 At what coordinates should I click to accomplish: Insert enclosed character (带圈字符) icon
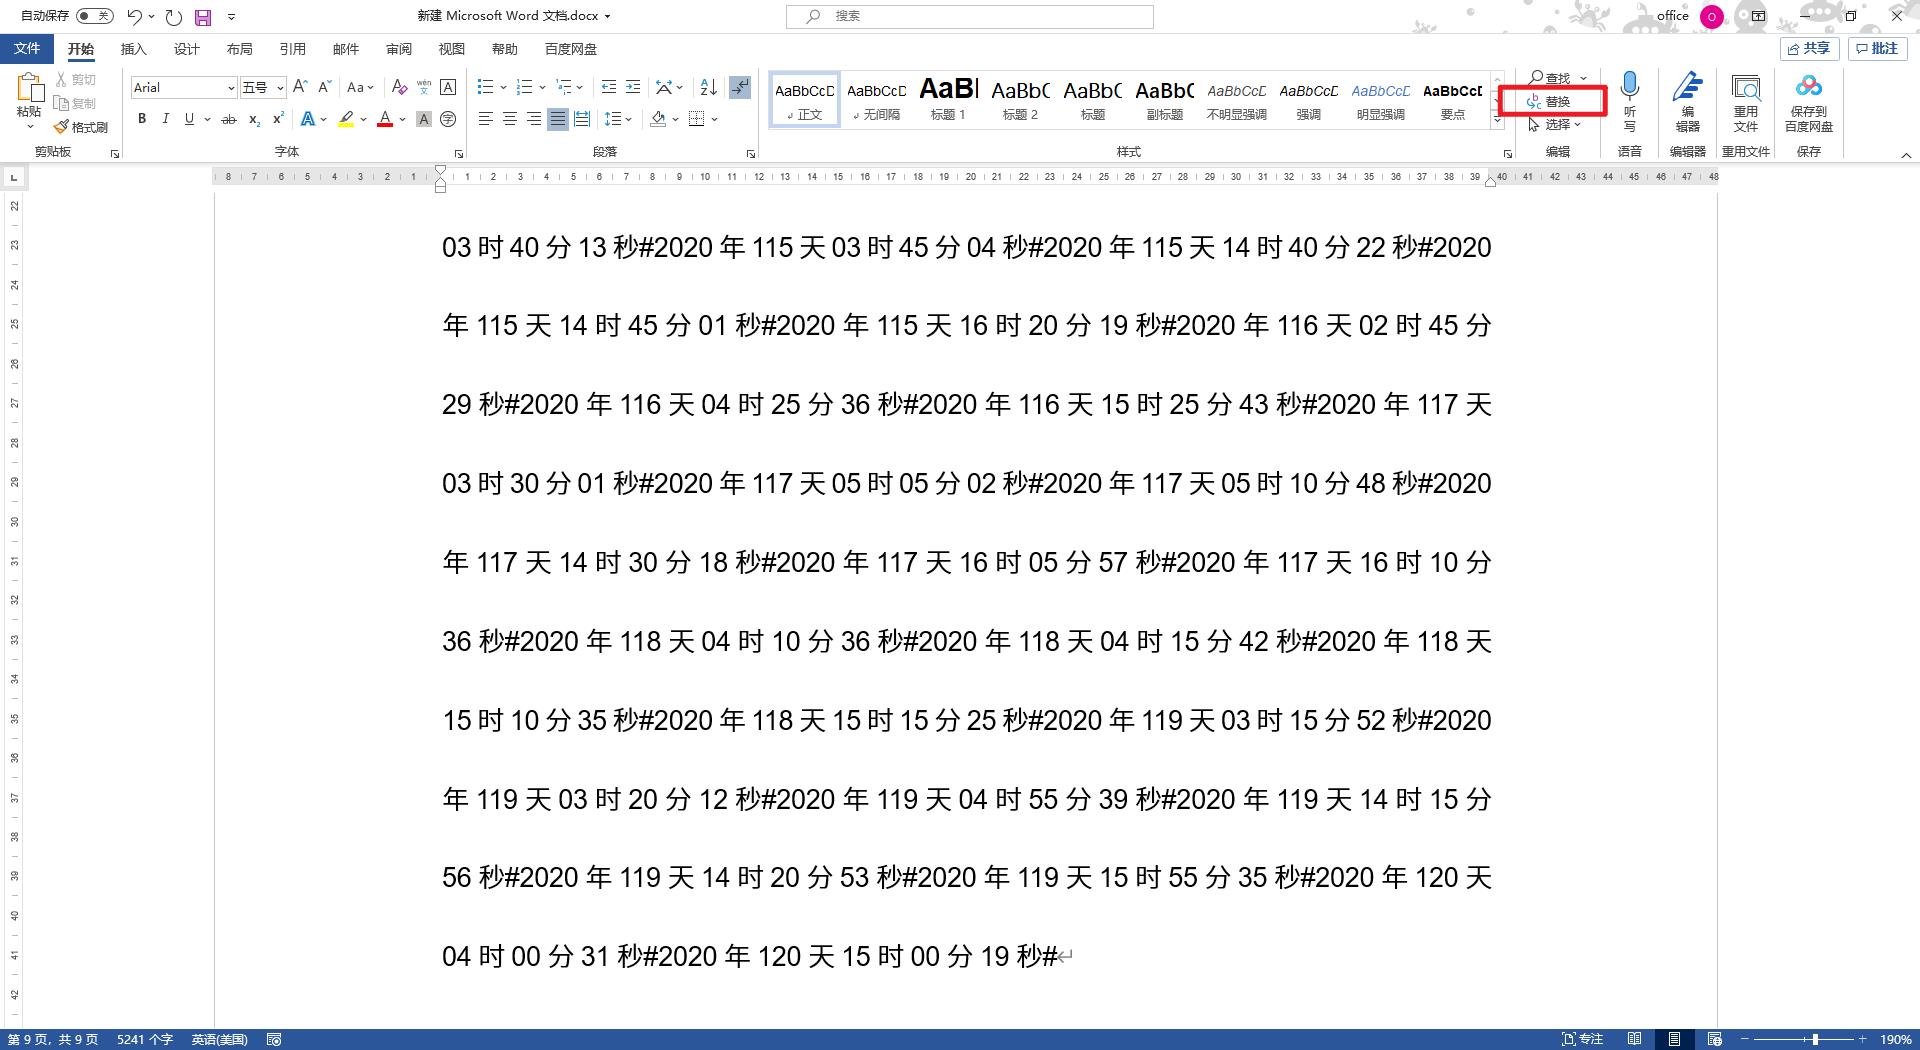point(448,119)
